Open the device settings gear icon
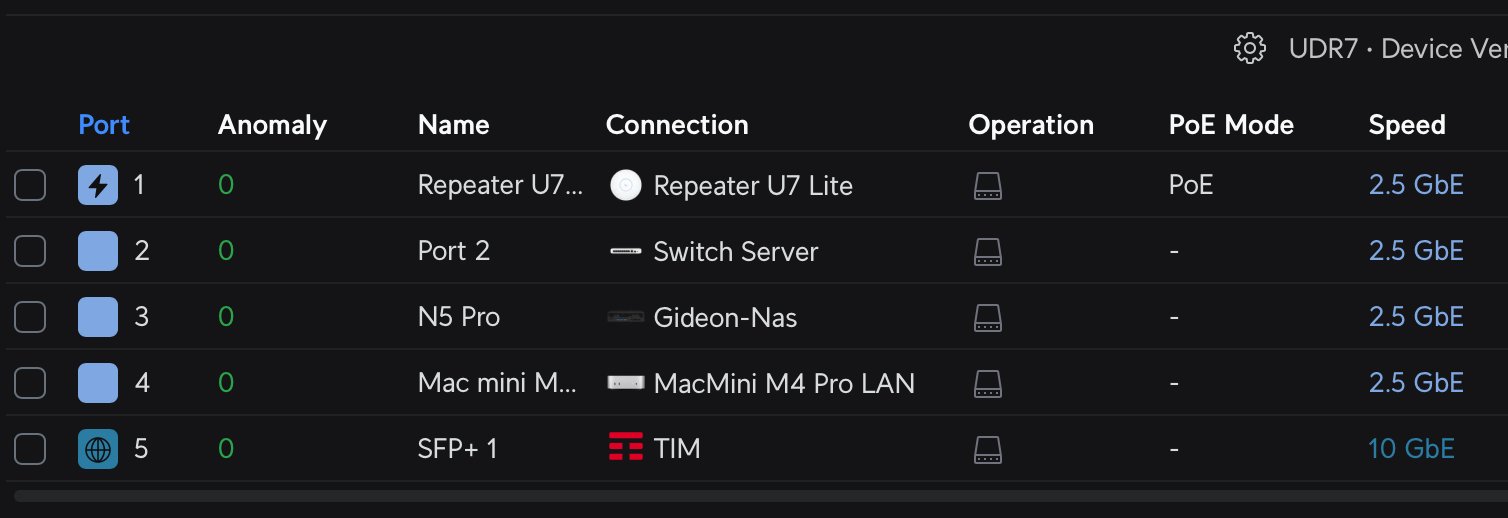Screen dimensions: 1508x518 [x=1250, y=49]
